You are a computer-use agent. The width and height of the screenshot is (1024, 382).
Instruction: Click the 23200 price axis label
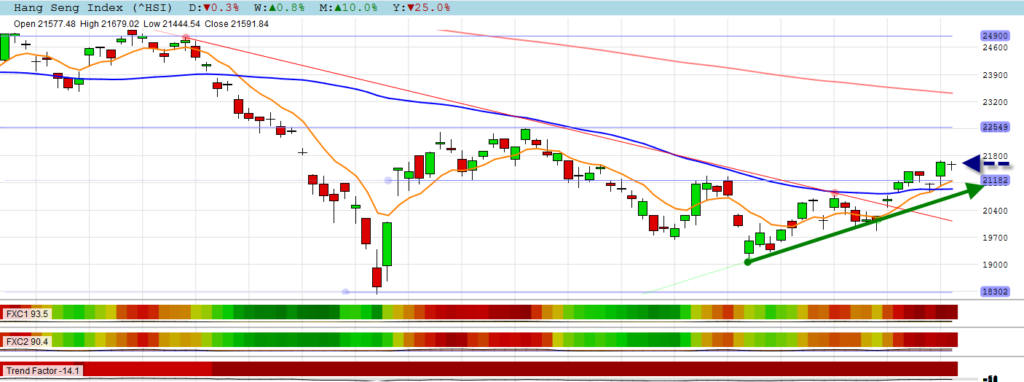tap(995, 102)
